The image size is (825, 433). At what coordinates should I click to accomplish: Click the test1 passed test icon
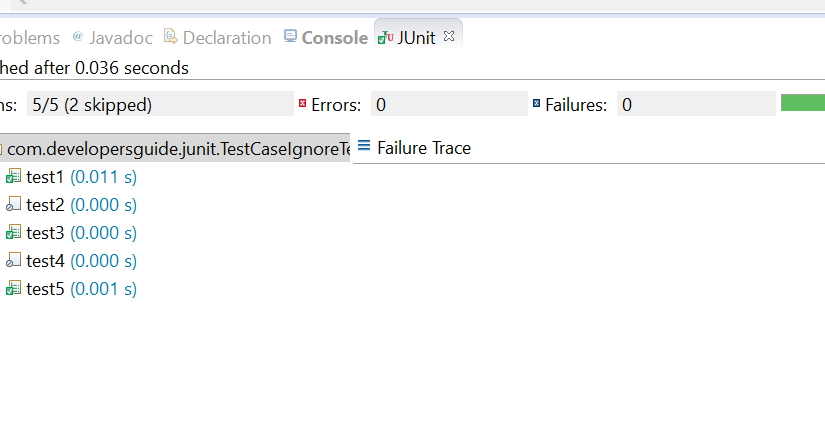13,177
